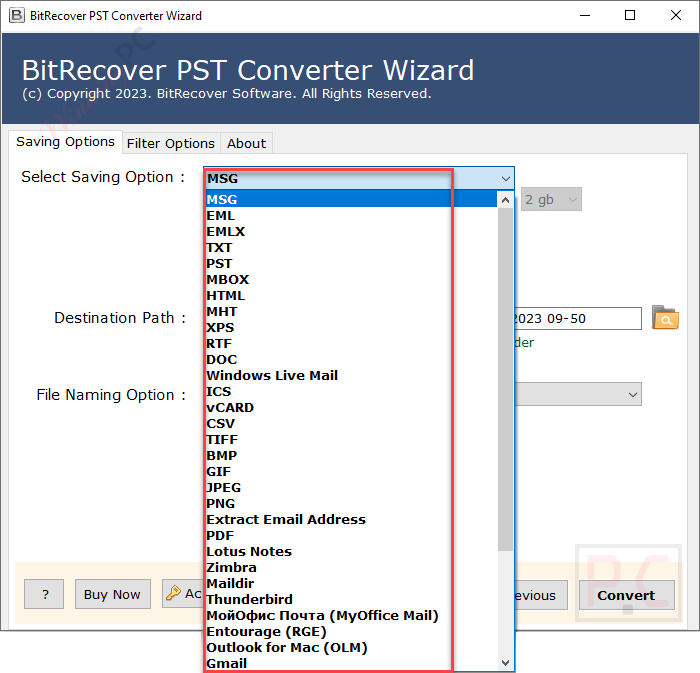This screenshot has height=673, width=700.
Task: Click the dropdown list scrollbar thumb
Action: [505, 379]
